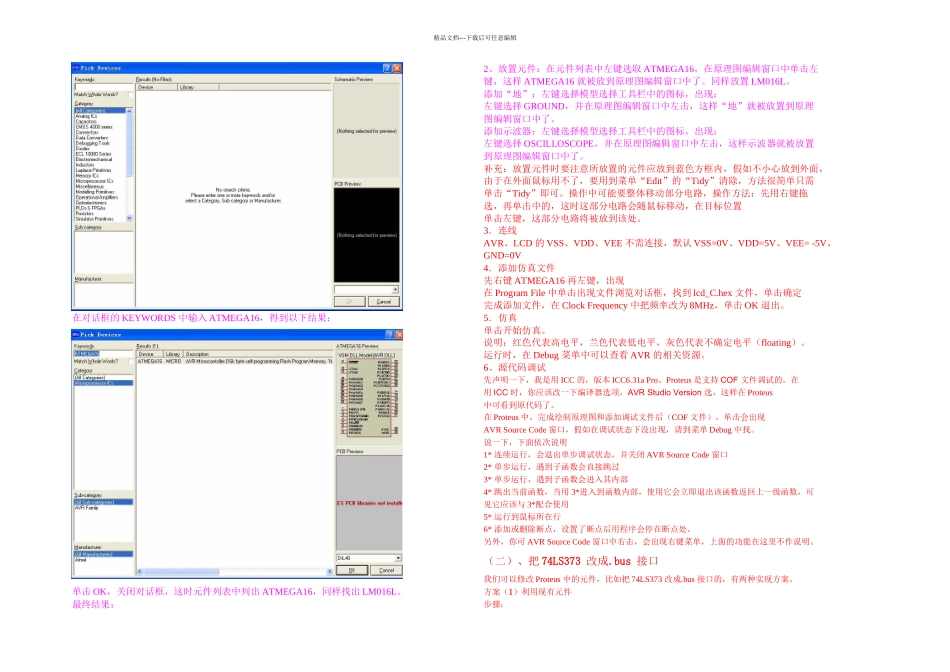Viewport: 950px width, 672px height.
Task: Tick Match Whole Words in the ATMEGA16-results dialog
Action: [131, 361]
